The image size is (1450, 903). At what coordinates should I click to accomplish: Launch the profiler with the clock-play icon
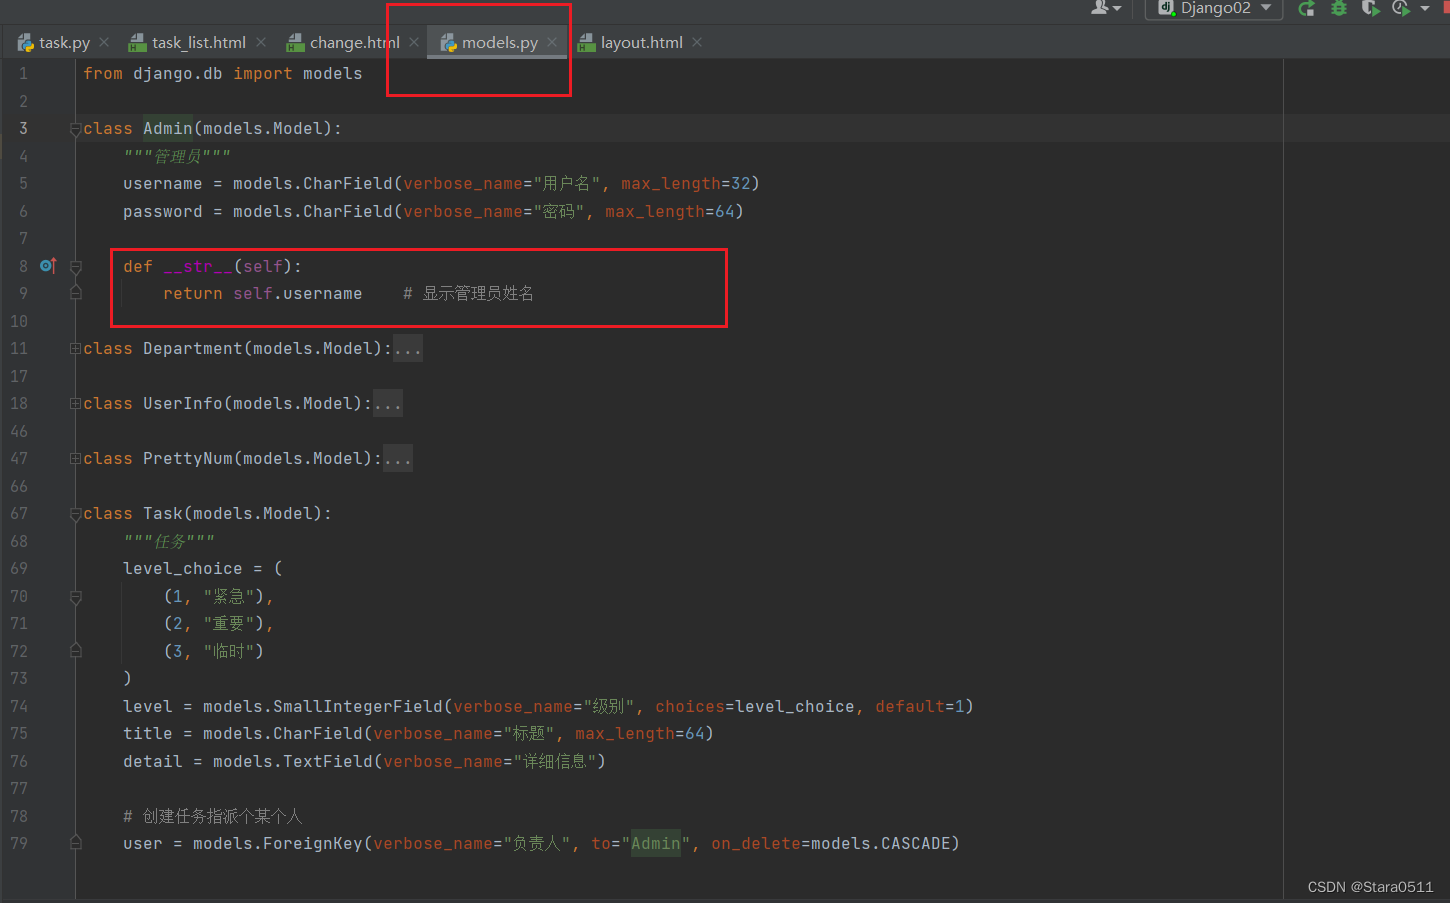pos(1401,8)
